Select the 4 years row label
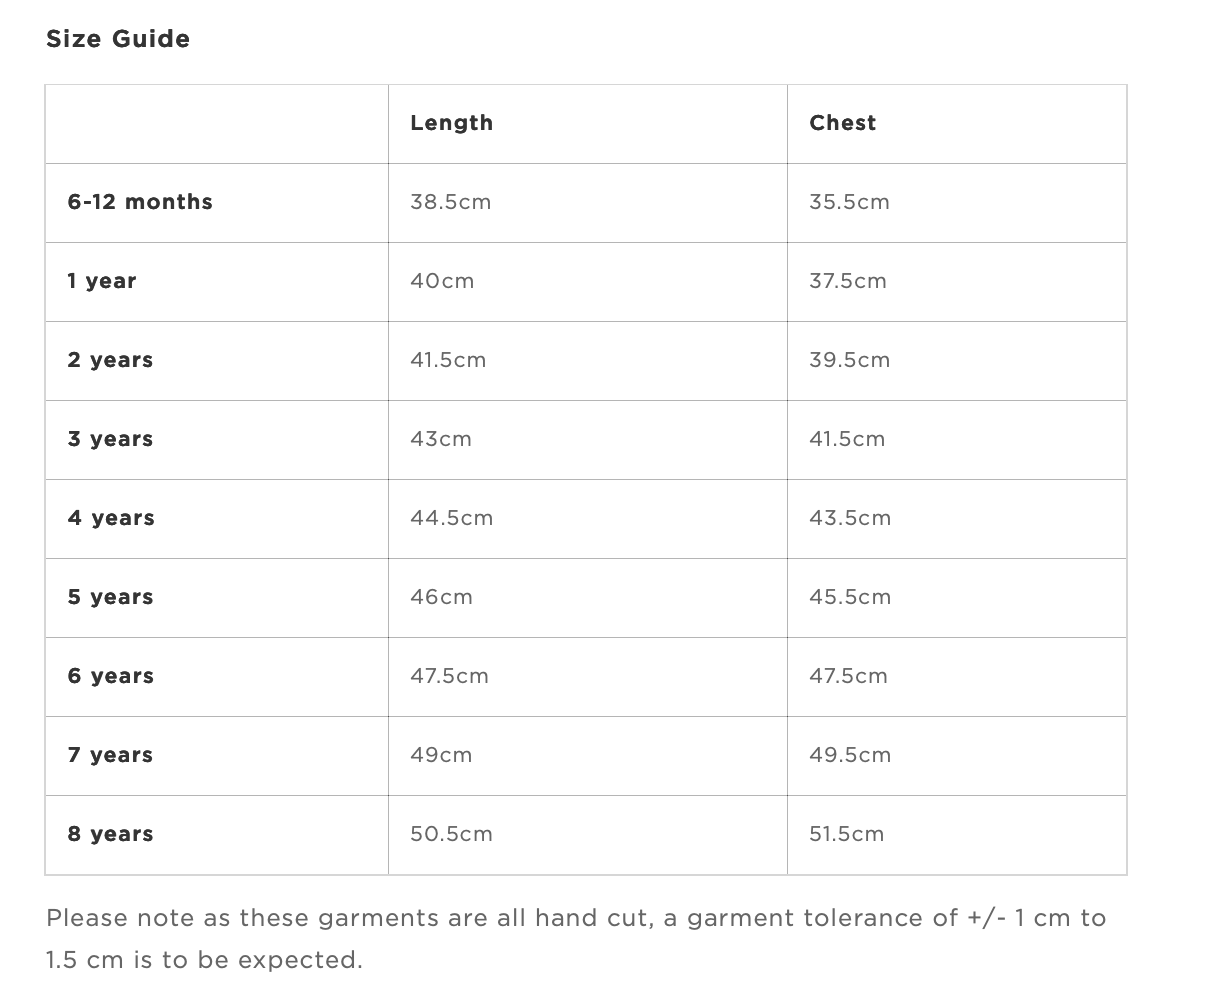Viewport: 1208px width, 1008px height. click(111, 518)
